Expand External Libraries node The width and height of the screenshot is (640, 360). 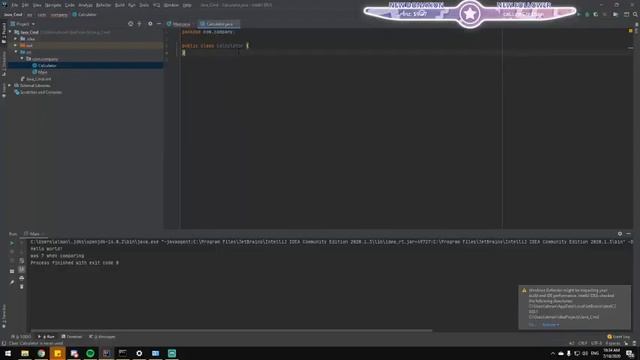pyautogui.click(x=9, y=85)
